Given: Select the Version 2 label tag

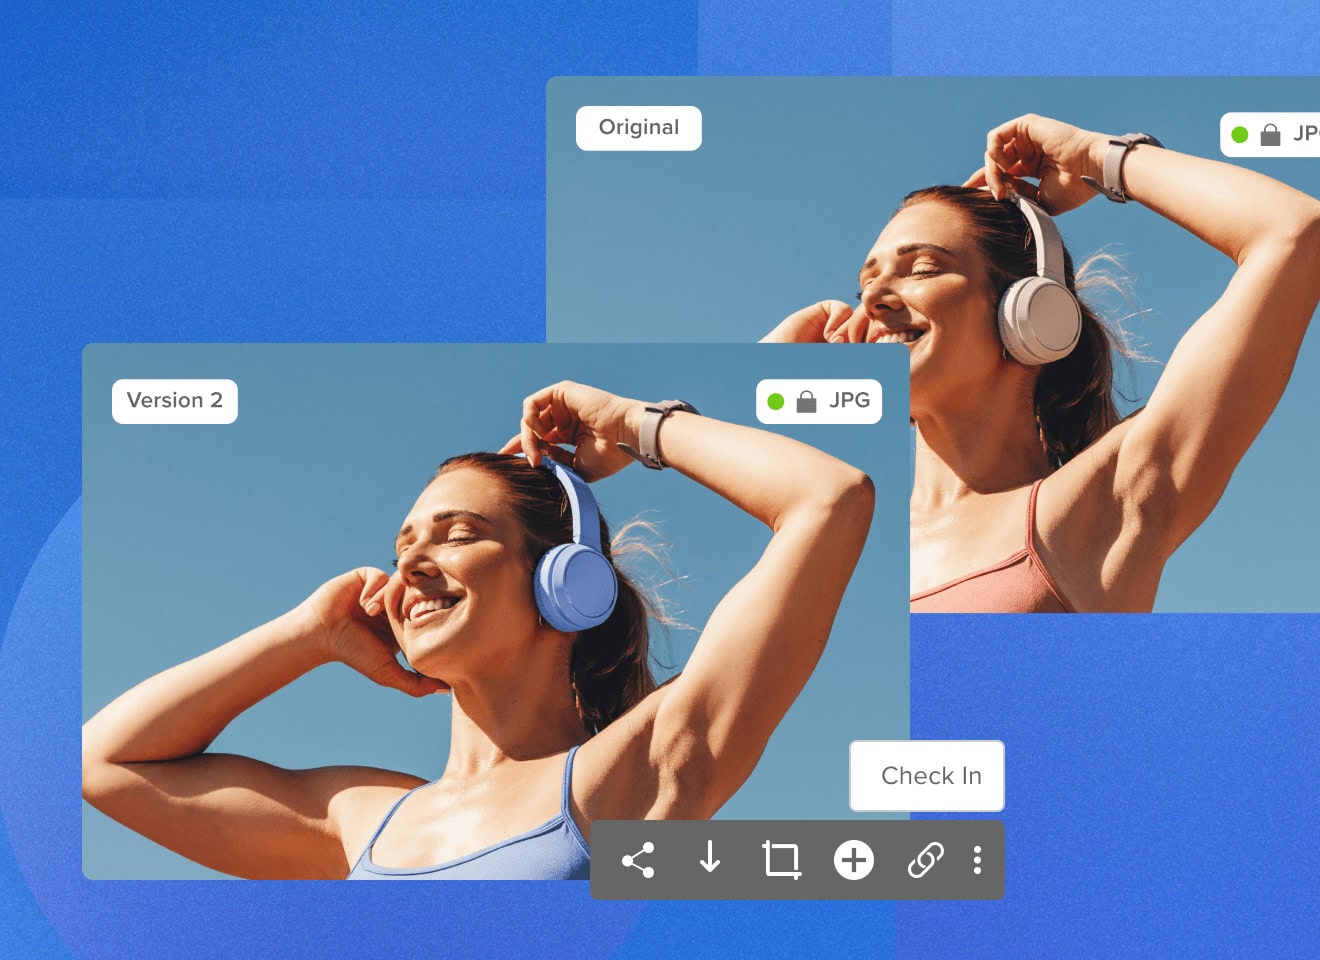Looking at the screenshot, I should click(x=175, y=401).
